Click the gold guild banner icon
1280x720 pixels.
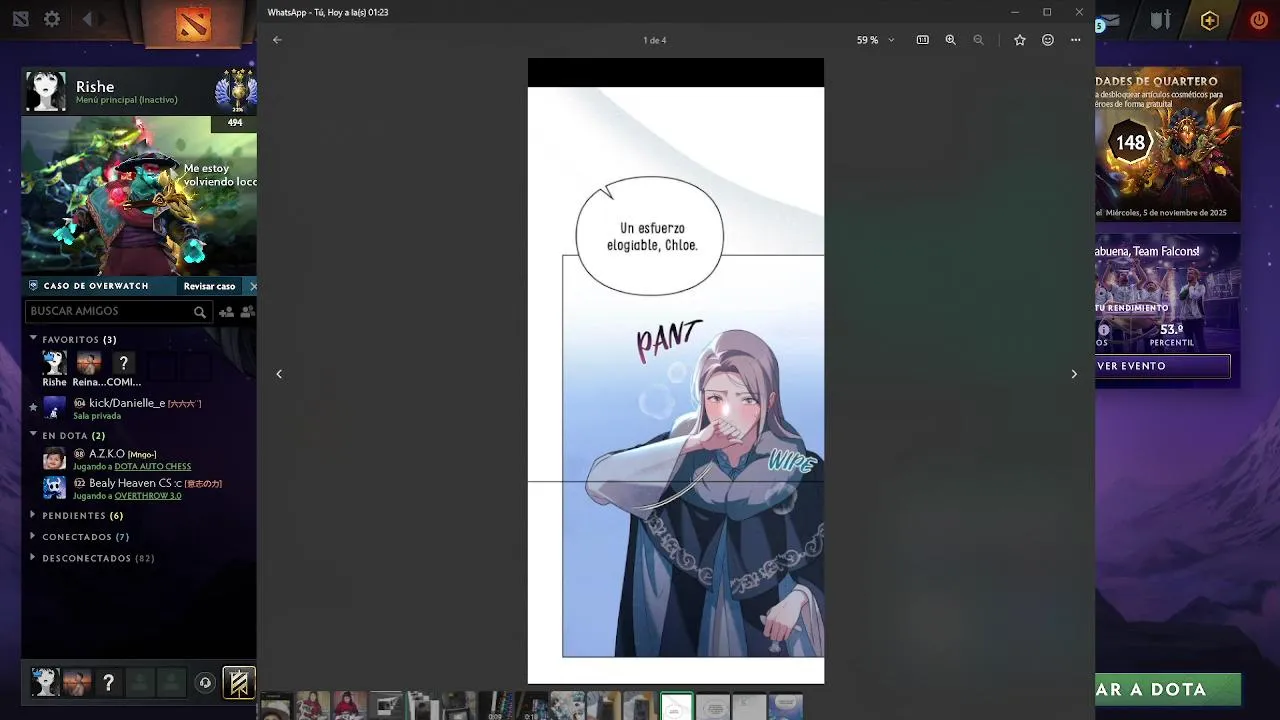click(x=238, y=683)
